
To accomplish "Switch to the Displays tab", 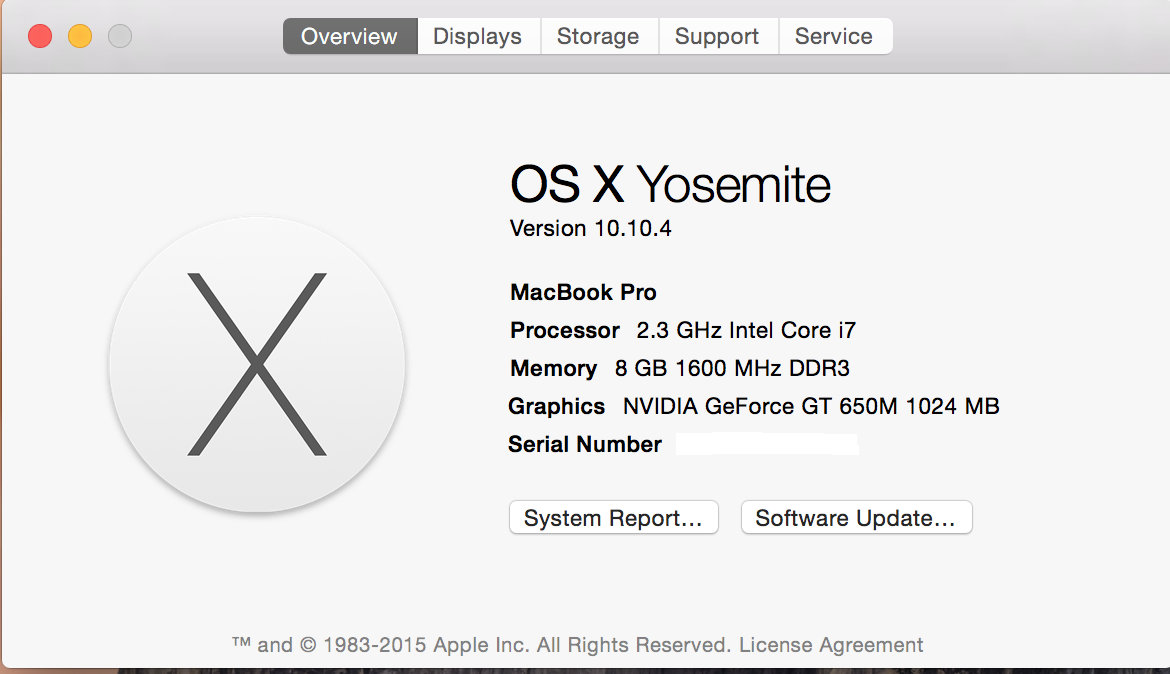I will click(x=477, y=37).
